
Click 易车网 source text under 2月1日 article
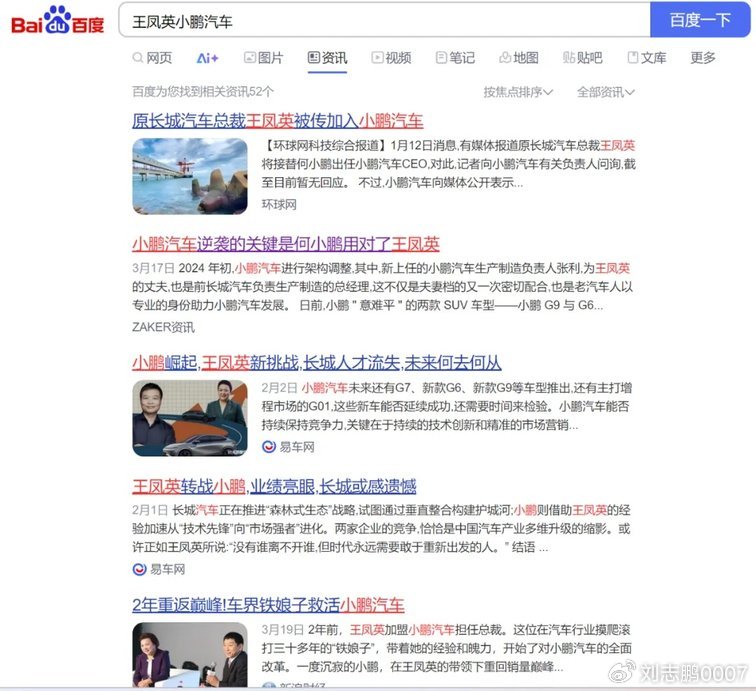[x=168, y=569]
